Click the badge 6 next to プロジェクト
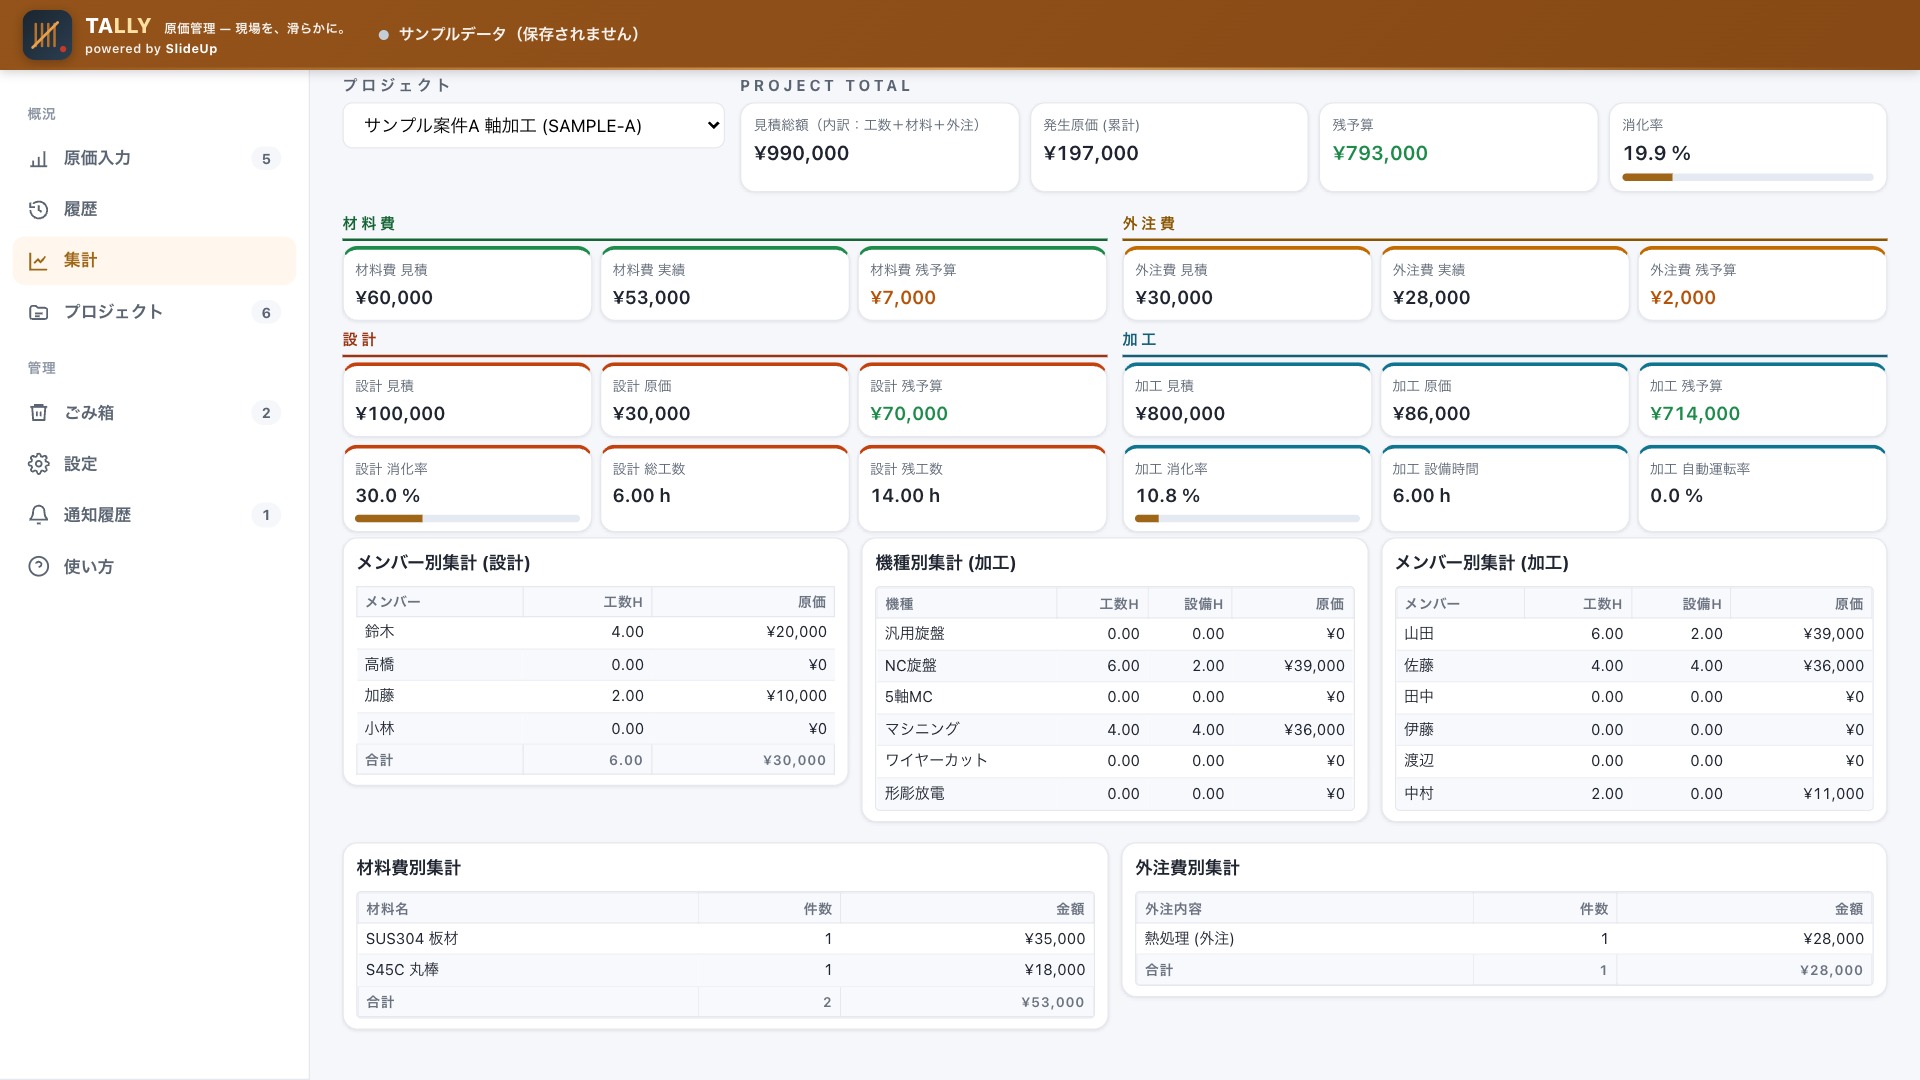The width and height of the screenshot is (1920, 1080). point(266,313)
